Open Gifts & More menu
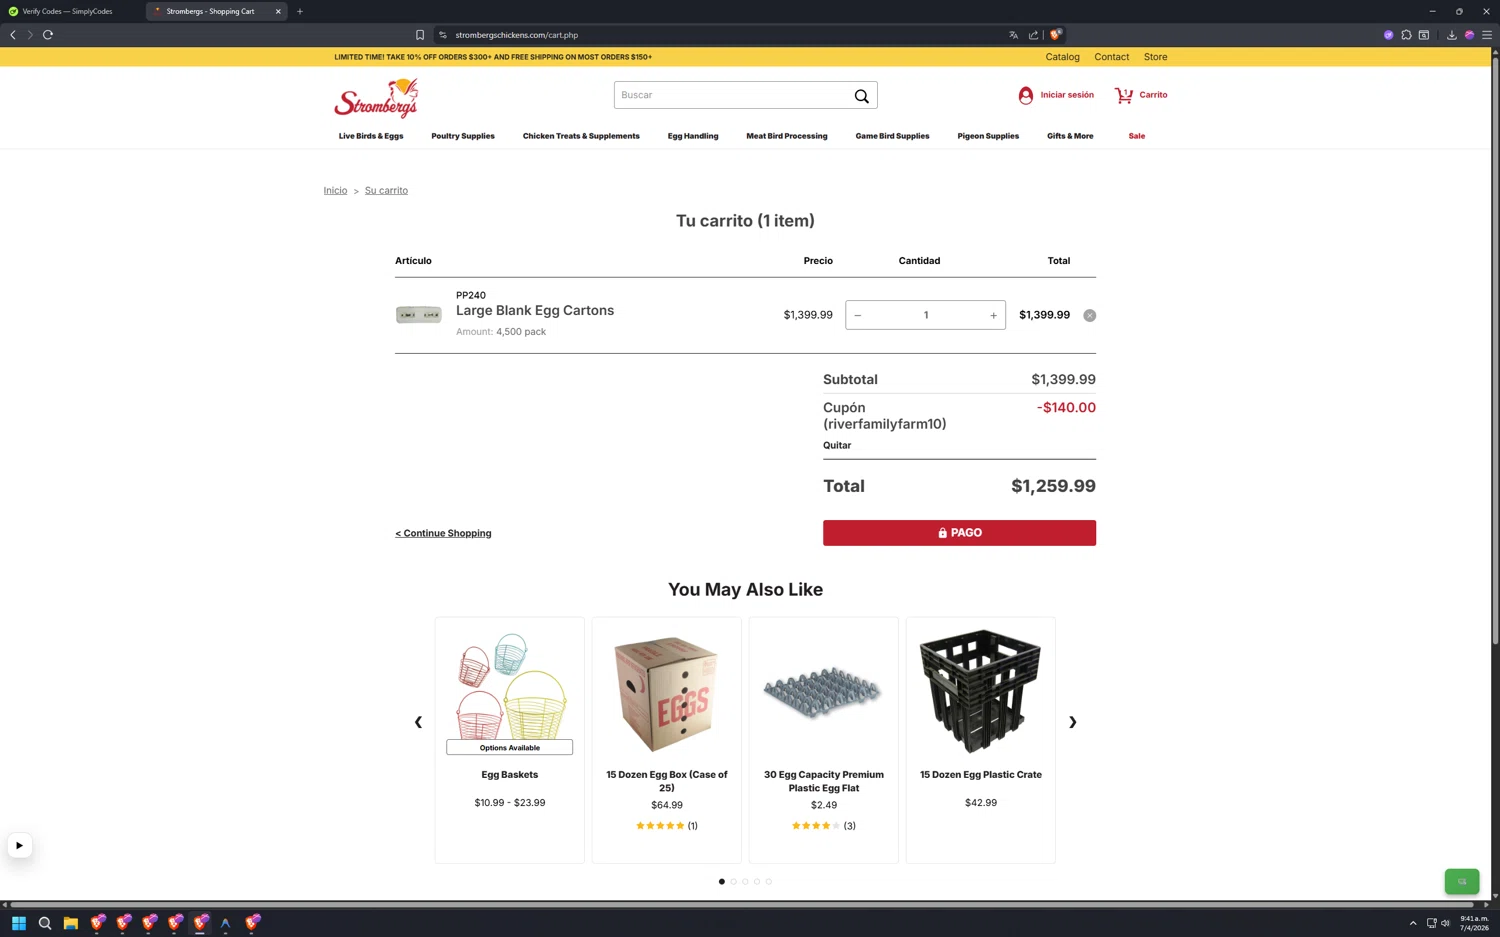The height and width of the screenshot is (937, 1500). [x=1070, y=136]
